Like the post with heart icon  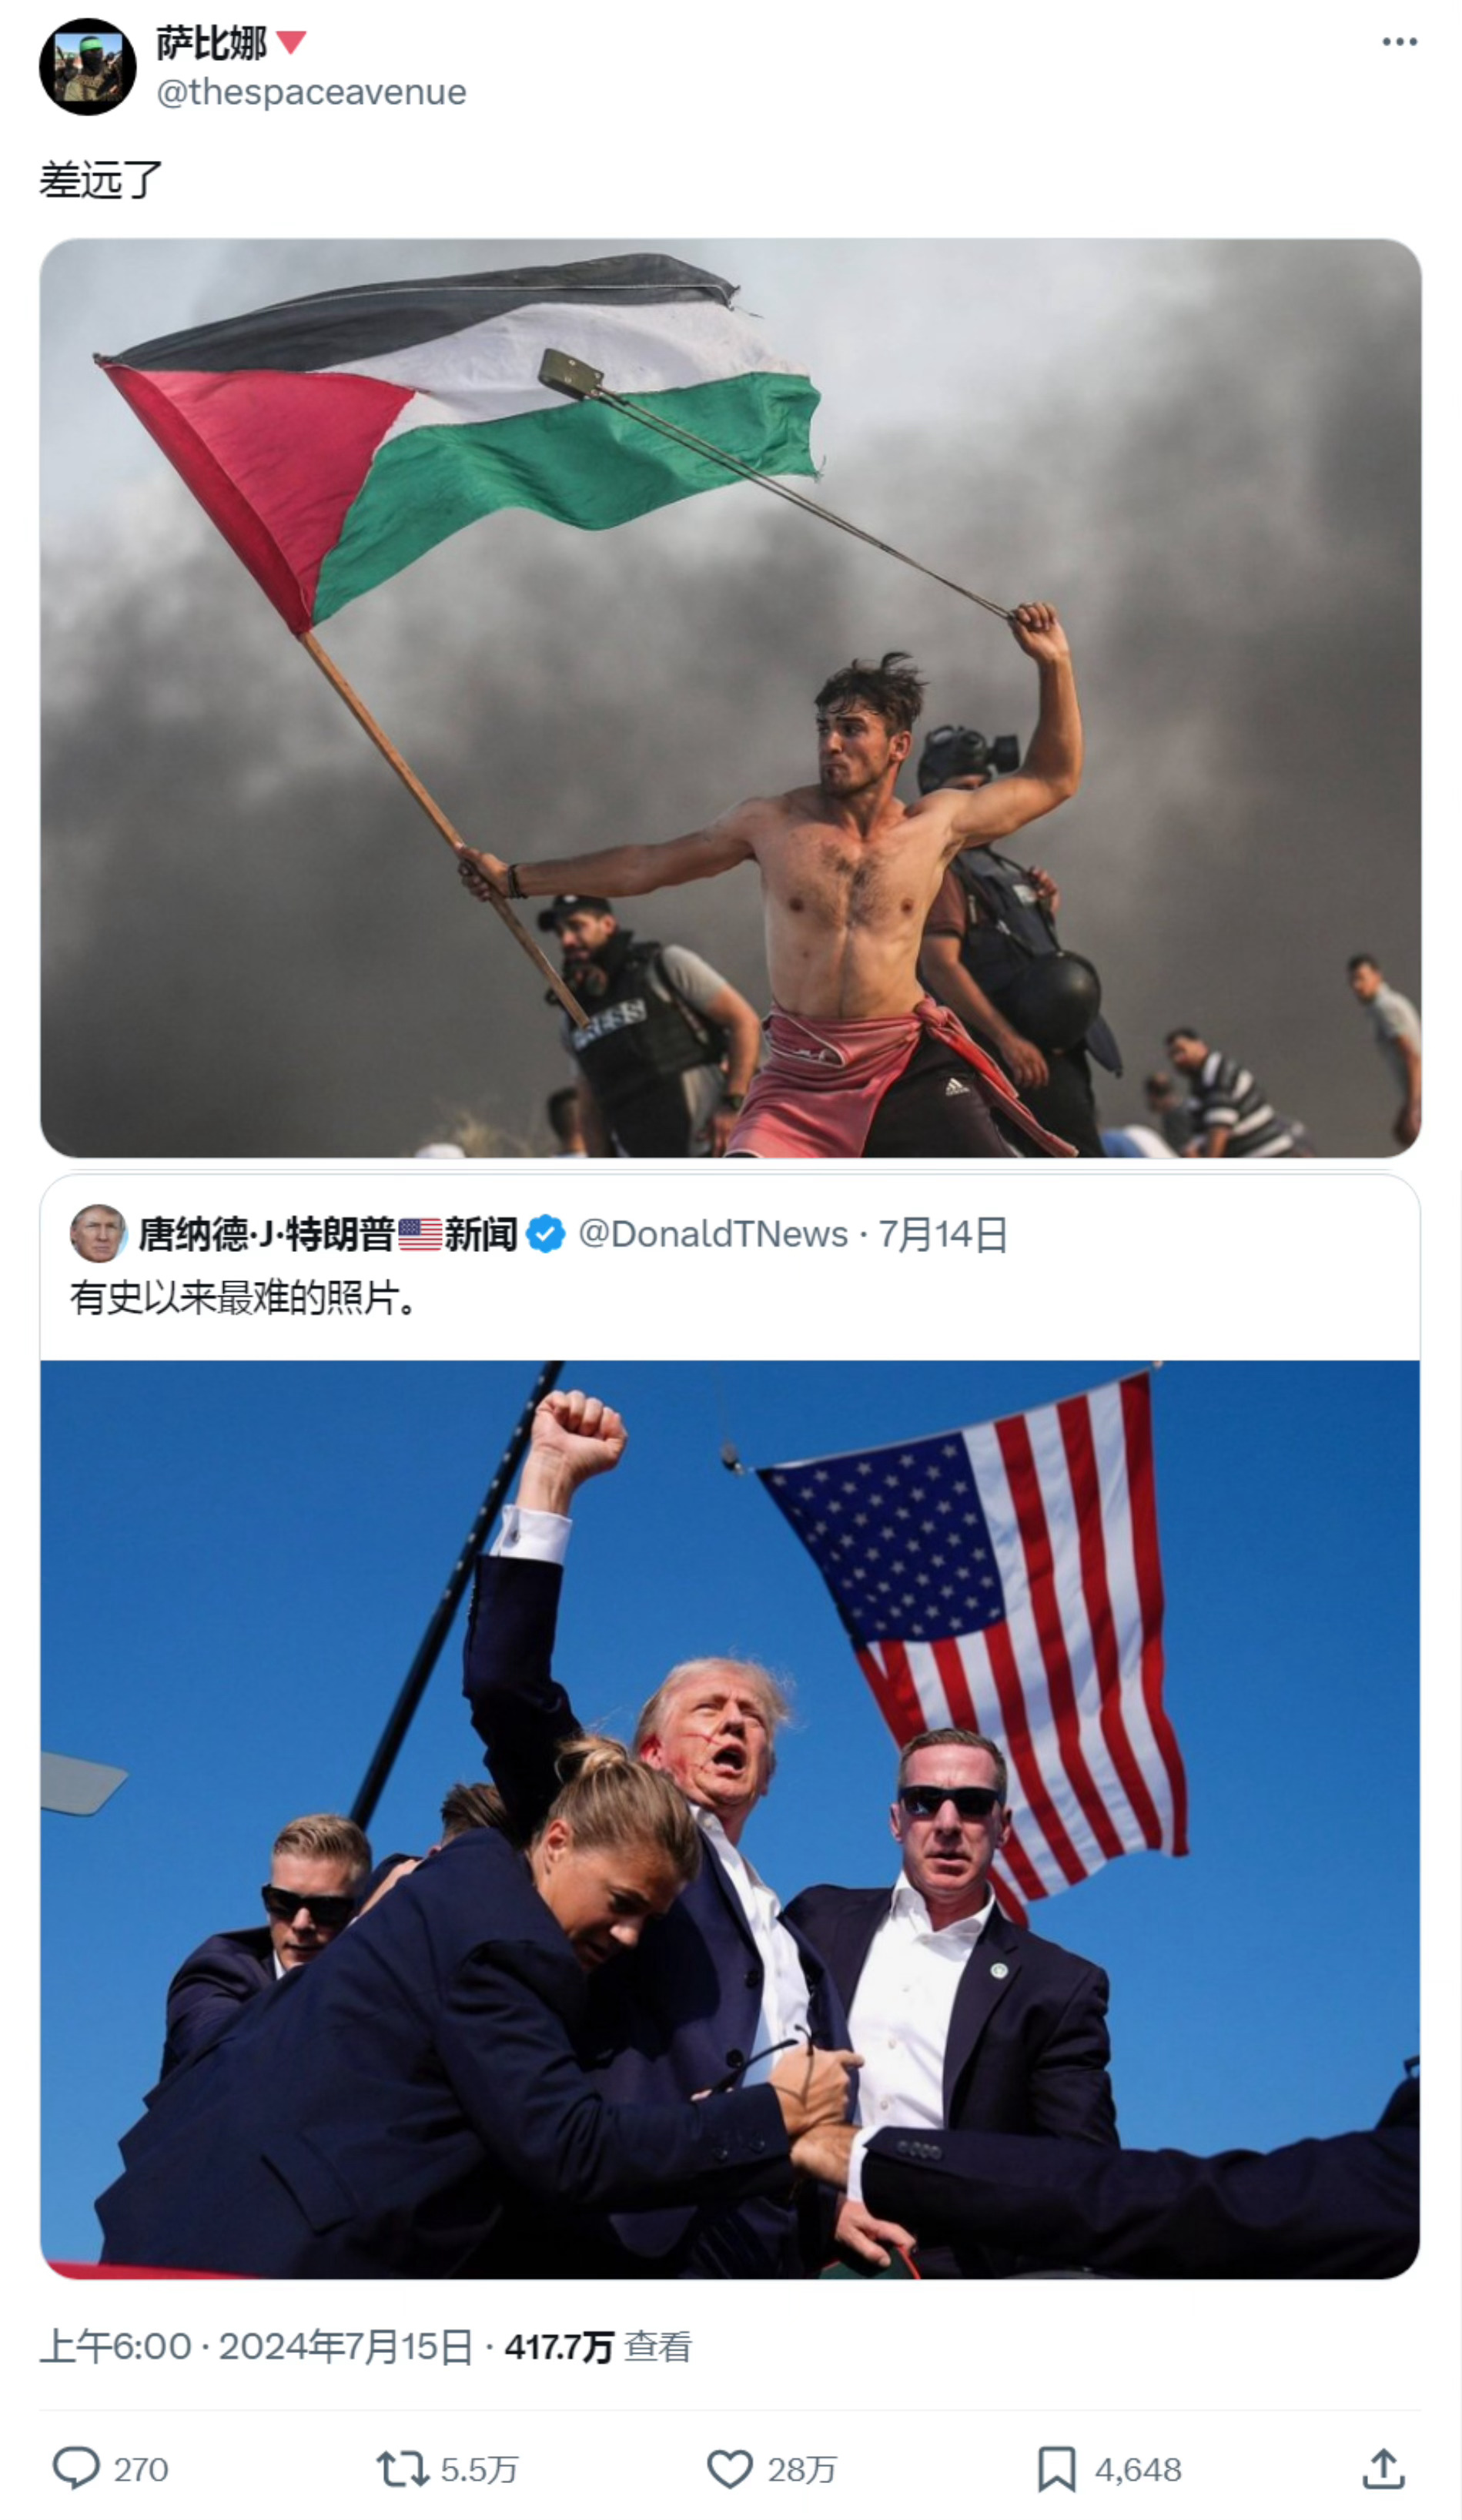click(x=730, y=2469)
